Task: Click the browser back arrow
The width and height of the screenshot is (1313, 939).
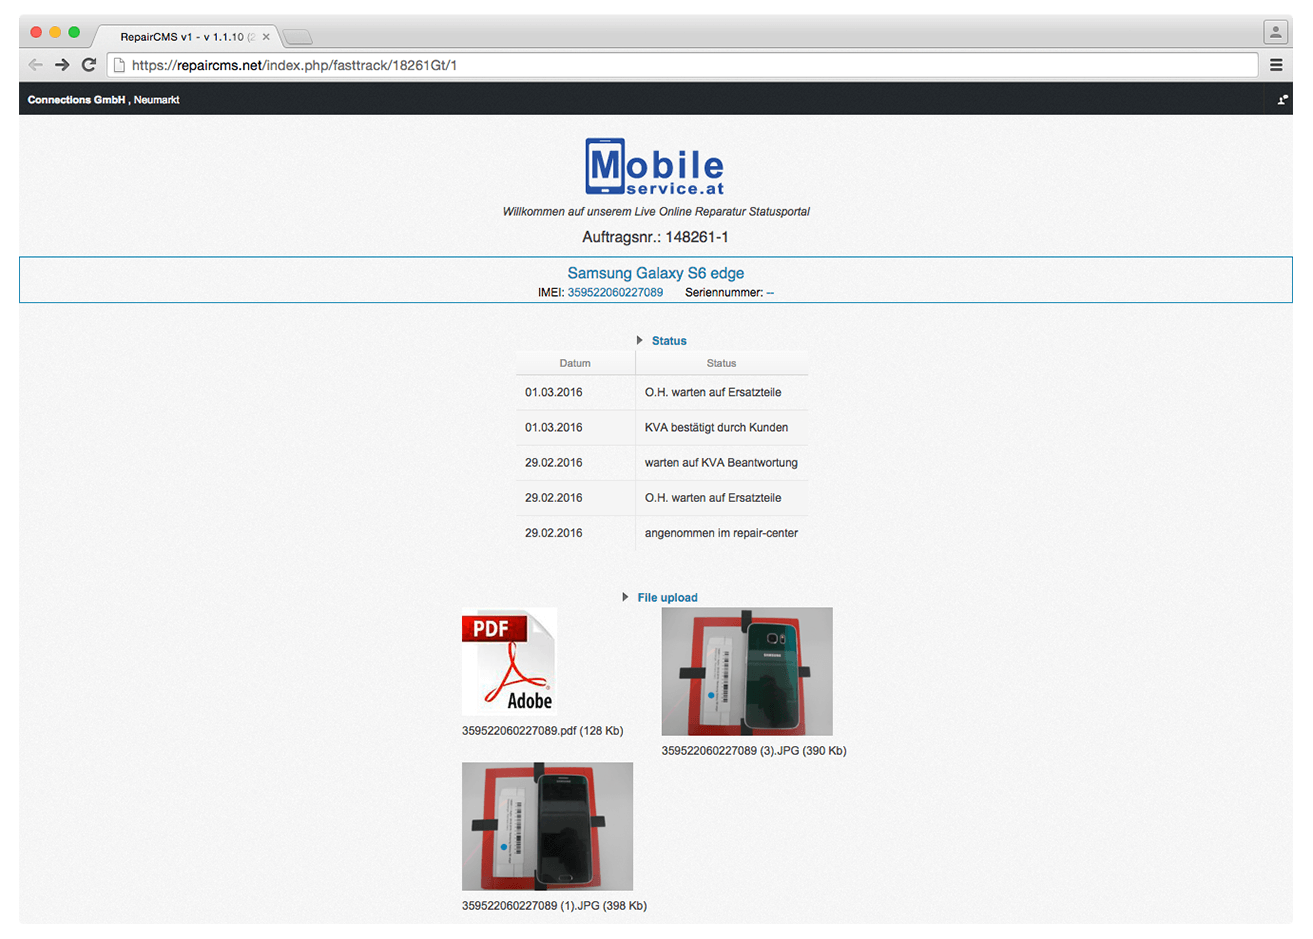Action: pos(36,65)
